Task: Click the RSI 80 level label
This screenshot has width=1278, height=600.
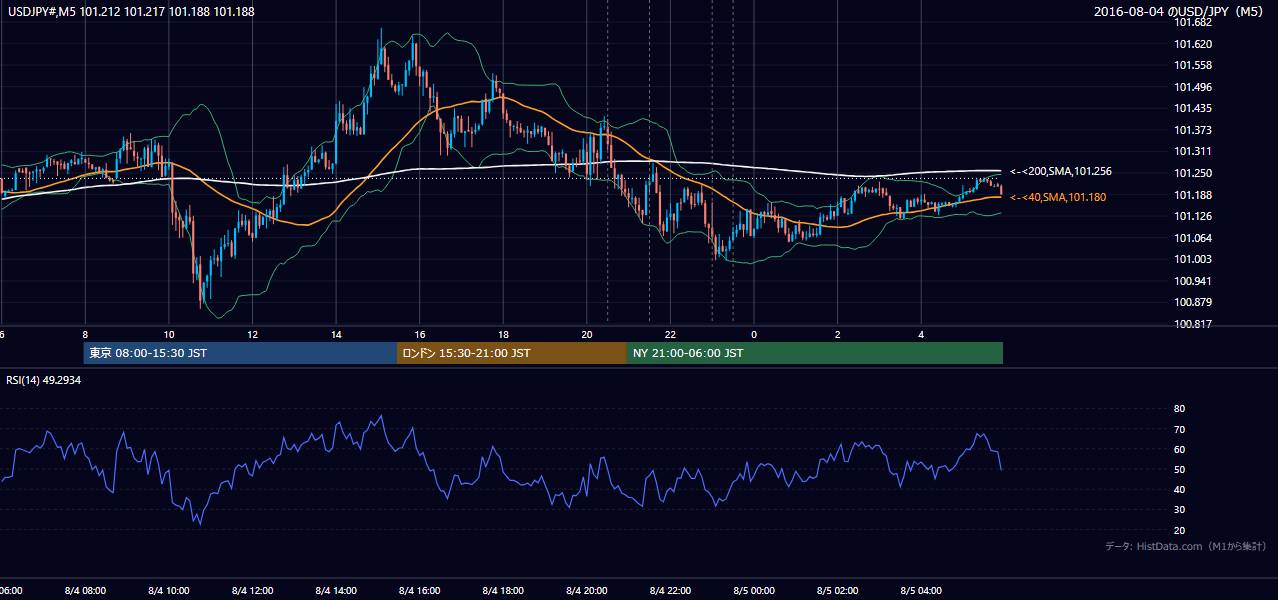Action: pyautogui.click(x=1179, y=409)
